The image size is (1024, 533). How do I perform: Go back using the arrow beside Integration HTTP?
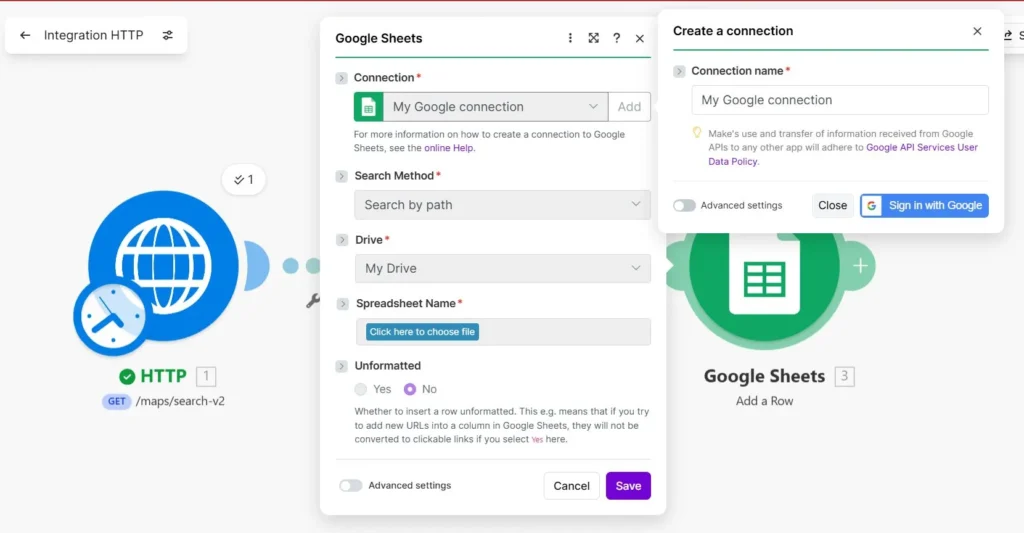click(x=25, y=35)
